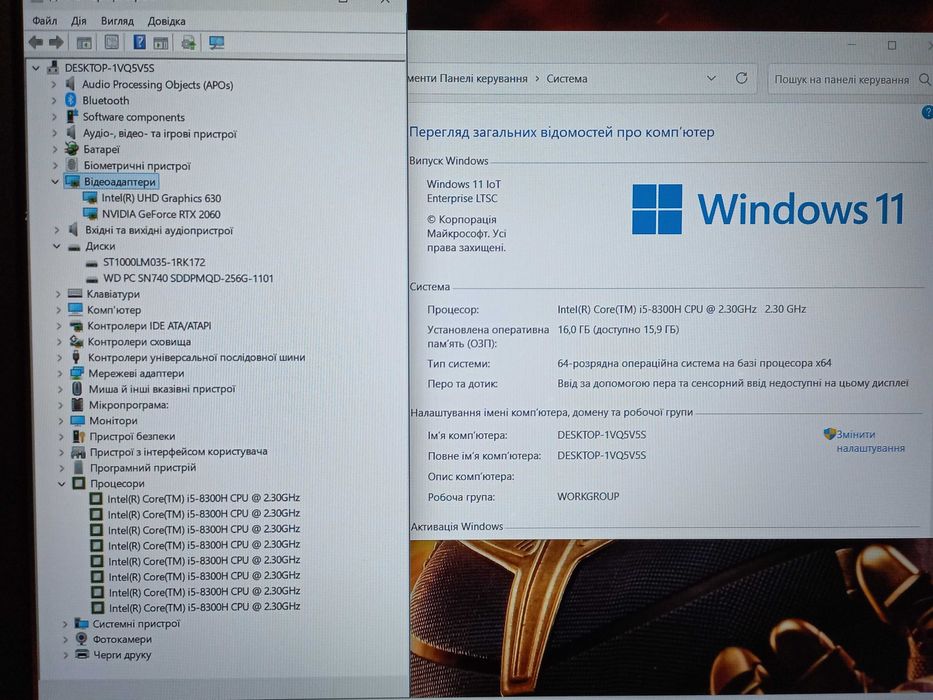Select the Bluetooth device category icon
The height and width of the screenshot is (700, 933).
coord(71,100)
